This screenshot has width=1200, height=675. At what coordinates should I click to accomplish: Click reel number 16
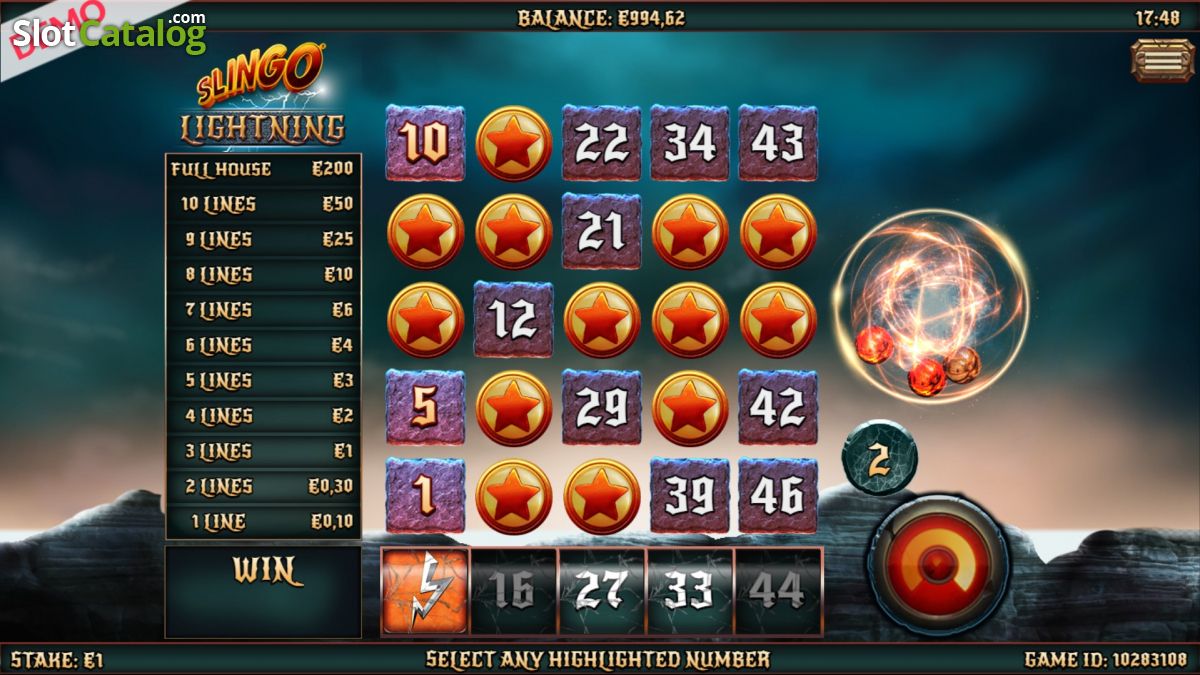(513, 591)
